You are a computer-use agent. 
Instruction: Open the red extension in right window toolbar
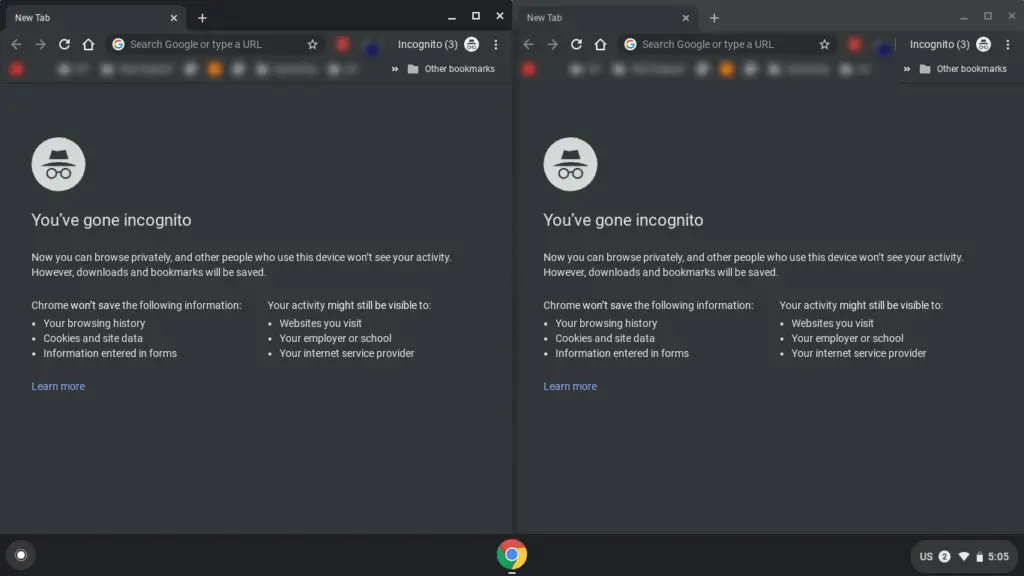pos(854,44)
